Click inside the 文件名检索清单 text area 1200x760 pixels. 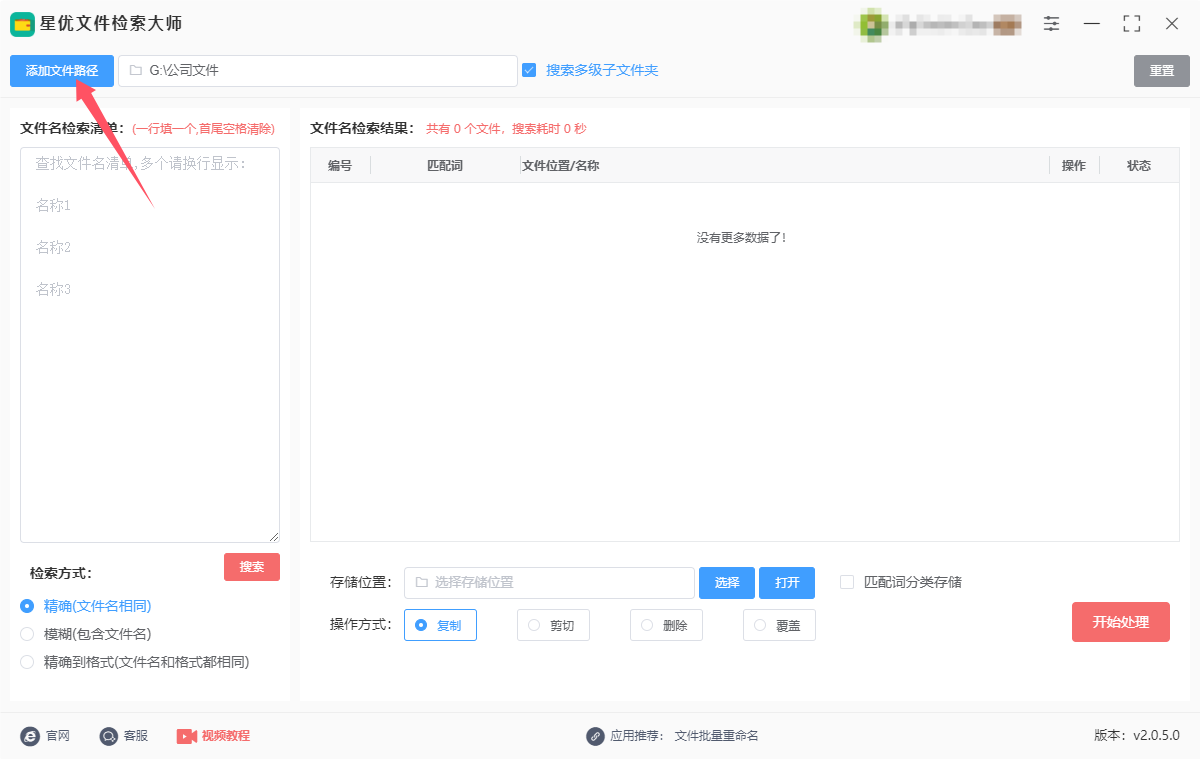(x=150, y=345)
